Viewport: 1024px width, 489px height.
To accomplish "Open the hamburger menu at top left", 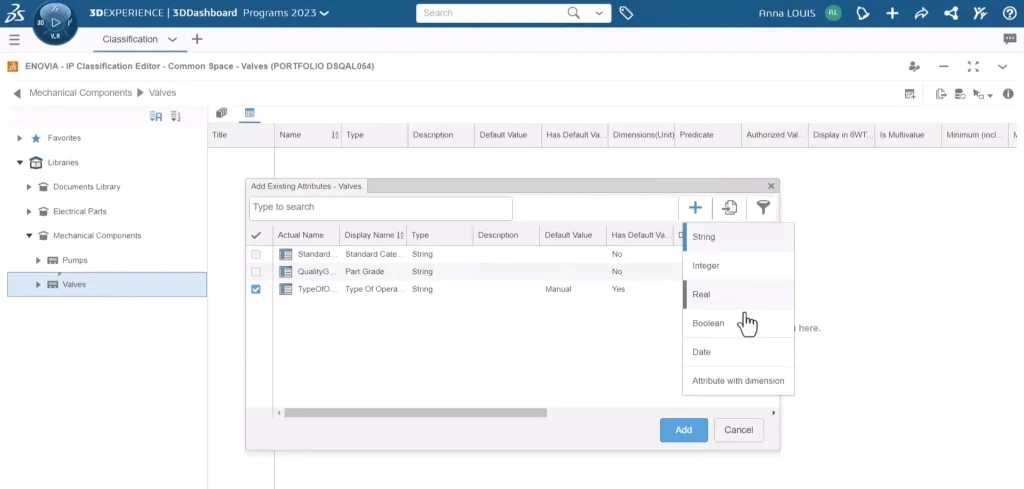I will pos(14,39).
